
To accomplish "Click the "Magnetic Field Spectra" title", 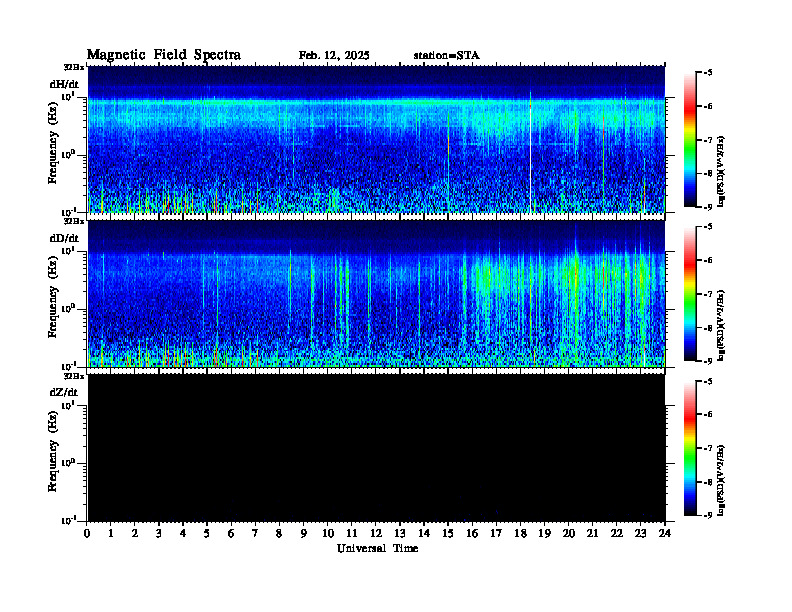I will pyautogui.click(x=164, y=55).
